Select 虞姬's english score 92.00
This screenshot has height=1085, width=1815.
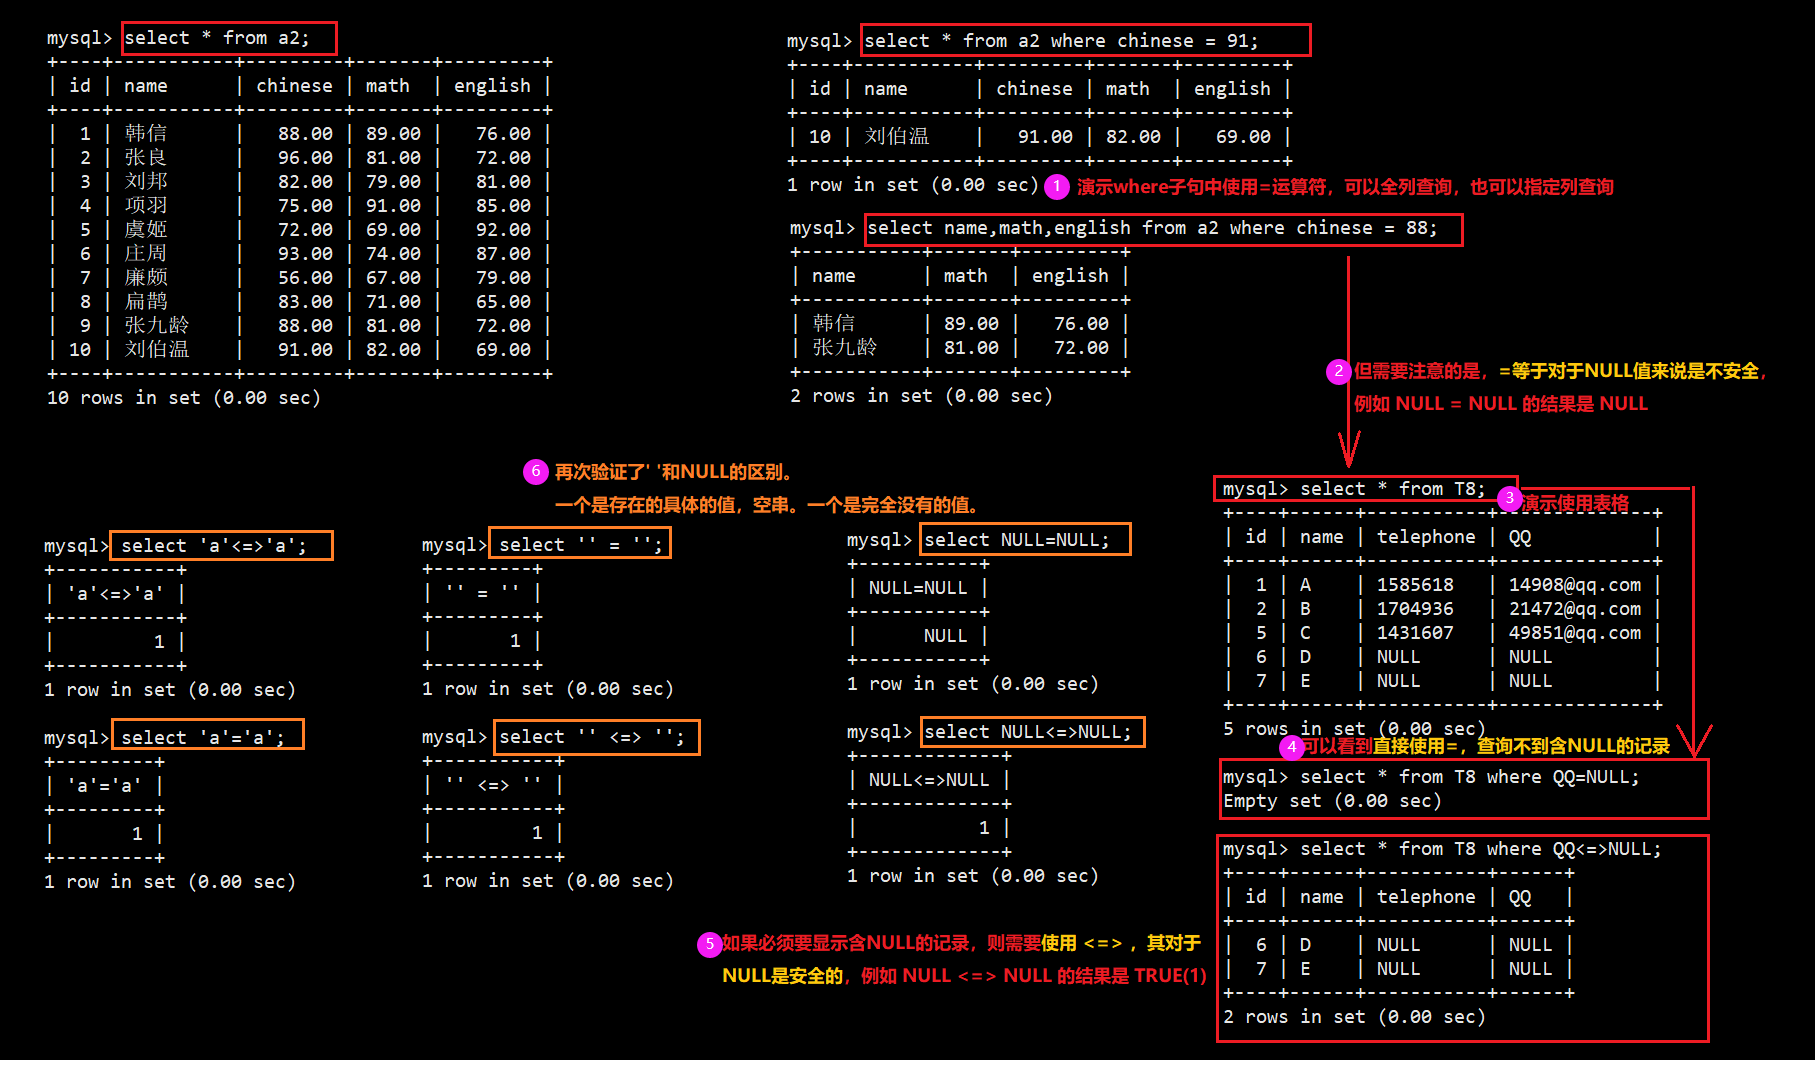coord(503,230)
